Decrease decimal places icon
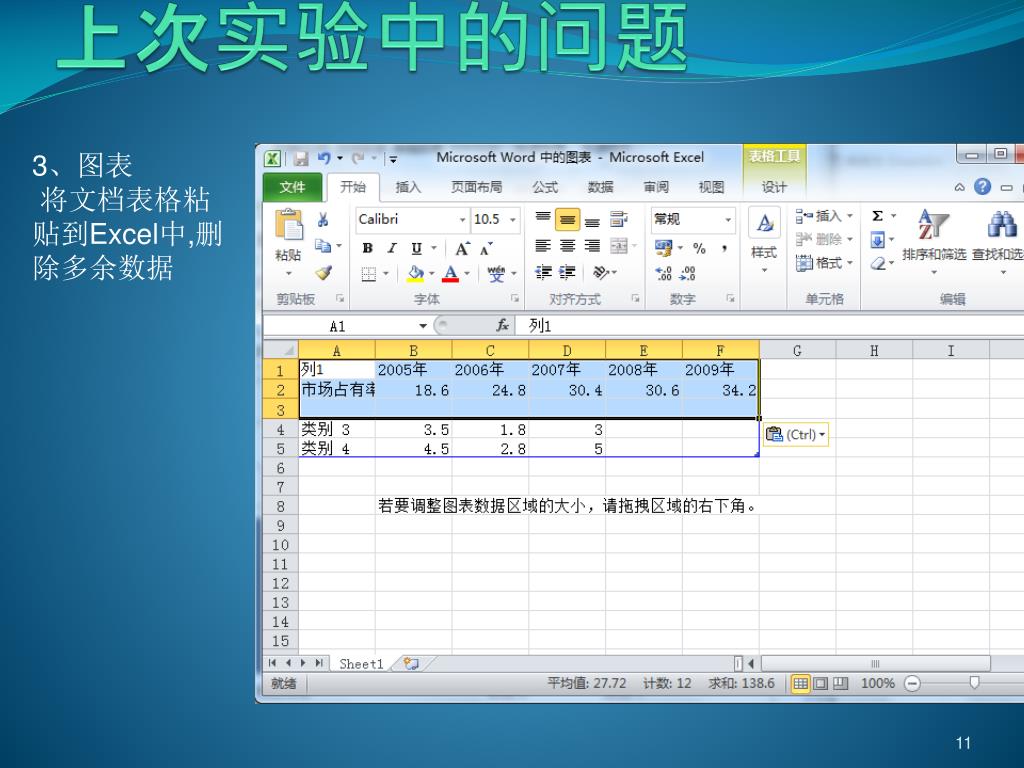The width and height of the screenshot is (1024, 768). 688,274
